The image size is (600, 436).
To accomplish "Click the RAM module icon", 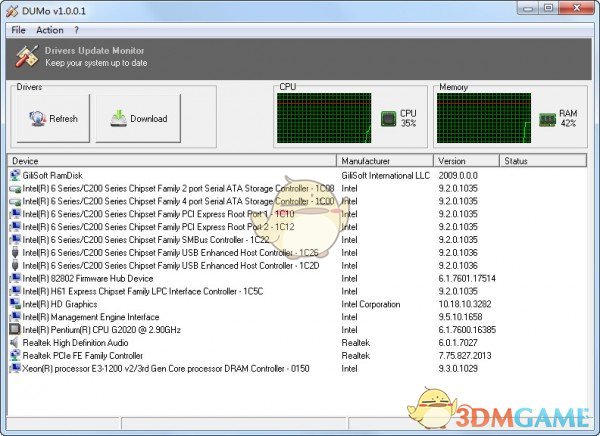I will [x=547, y=119].
